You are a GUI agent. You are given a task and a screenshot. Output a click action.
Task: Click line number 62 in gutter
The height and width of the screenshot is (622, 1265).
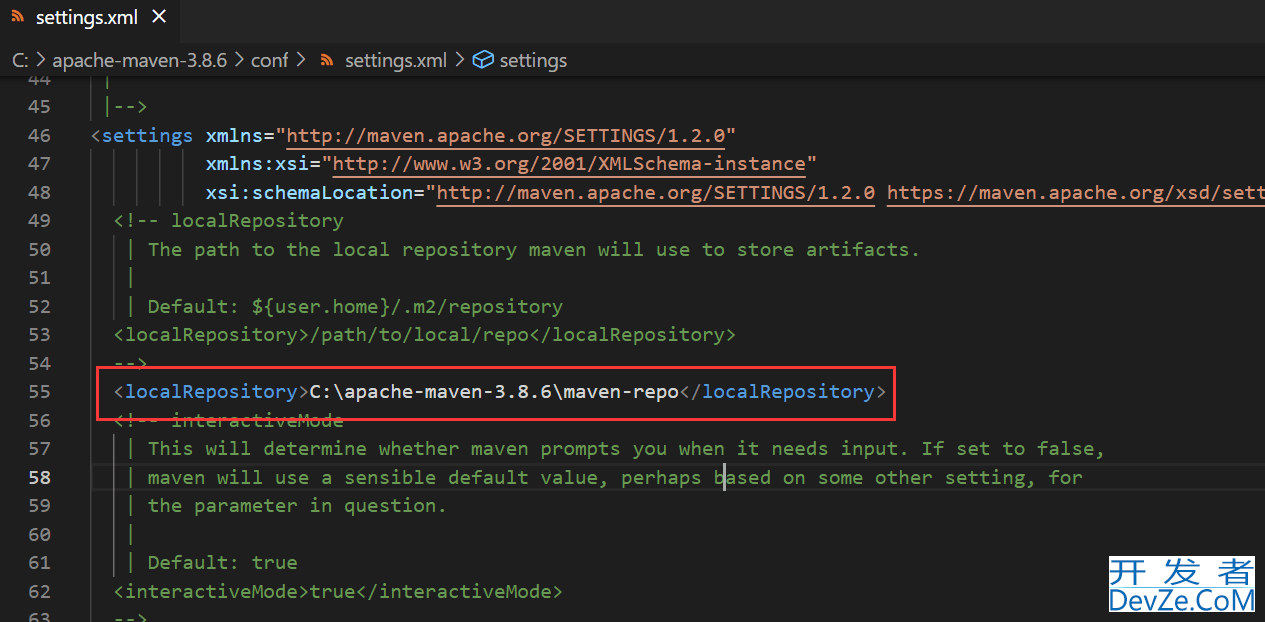[39, 591]
